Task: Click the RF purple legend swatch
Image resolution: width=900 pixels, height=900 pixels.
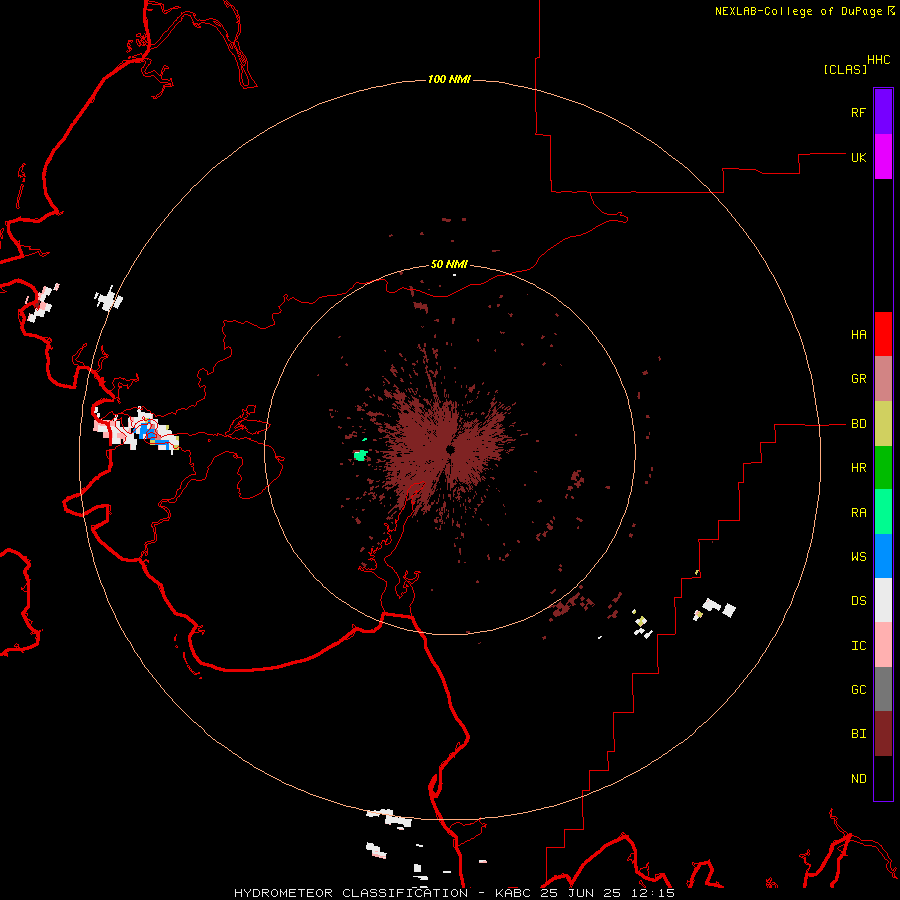Action: [x=883, y=112]
